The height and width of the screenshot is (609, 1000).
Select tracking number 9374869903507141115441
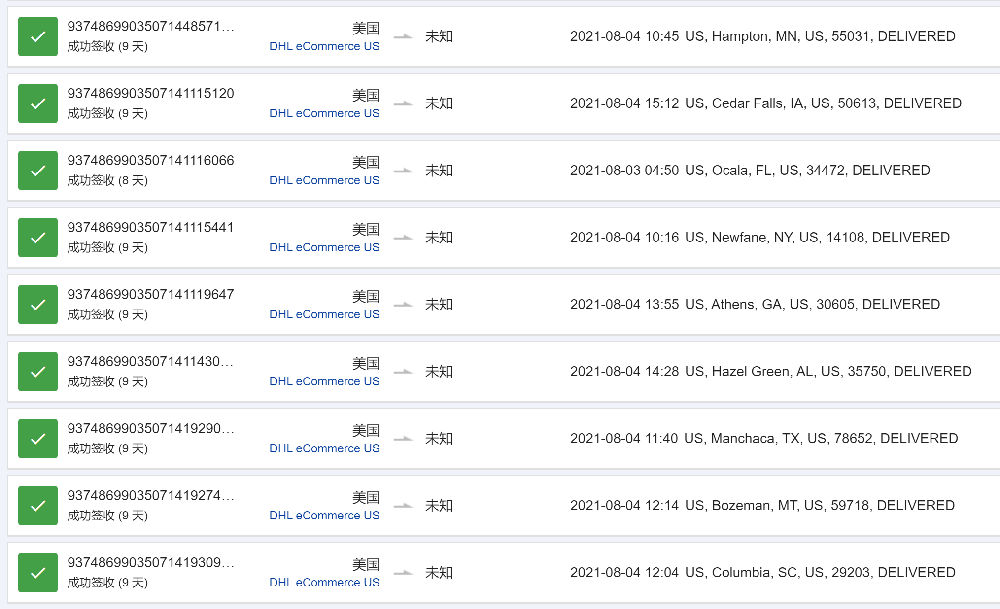coord(151,227)
